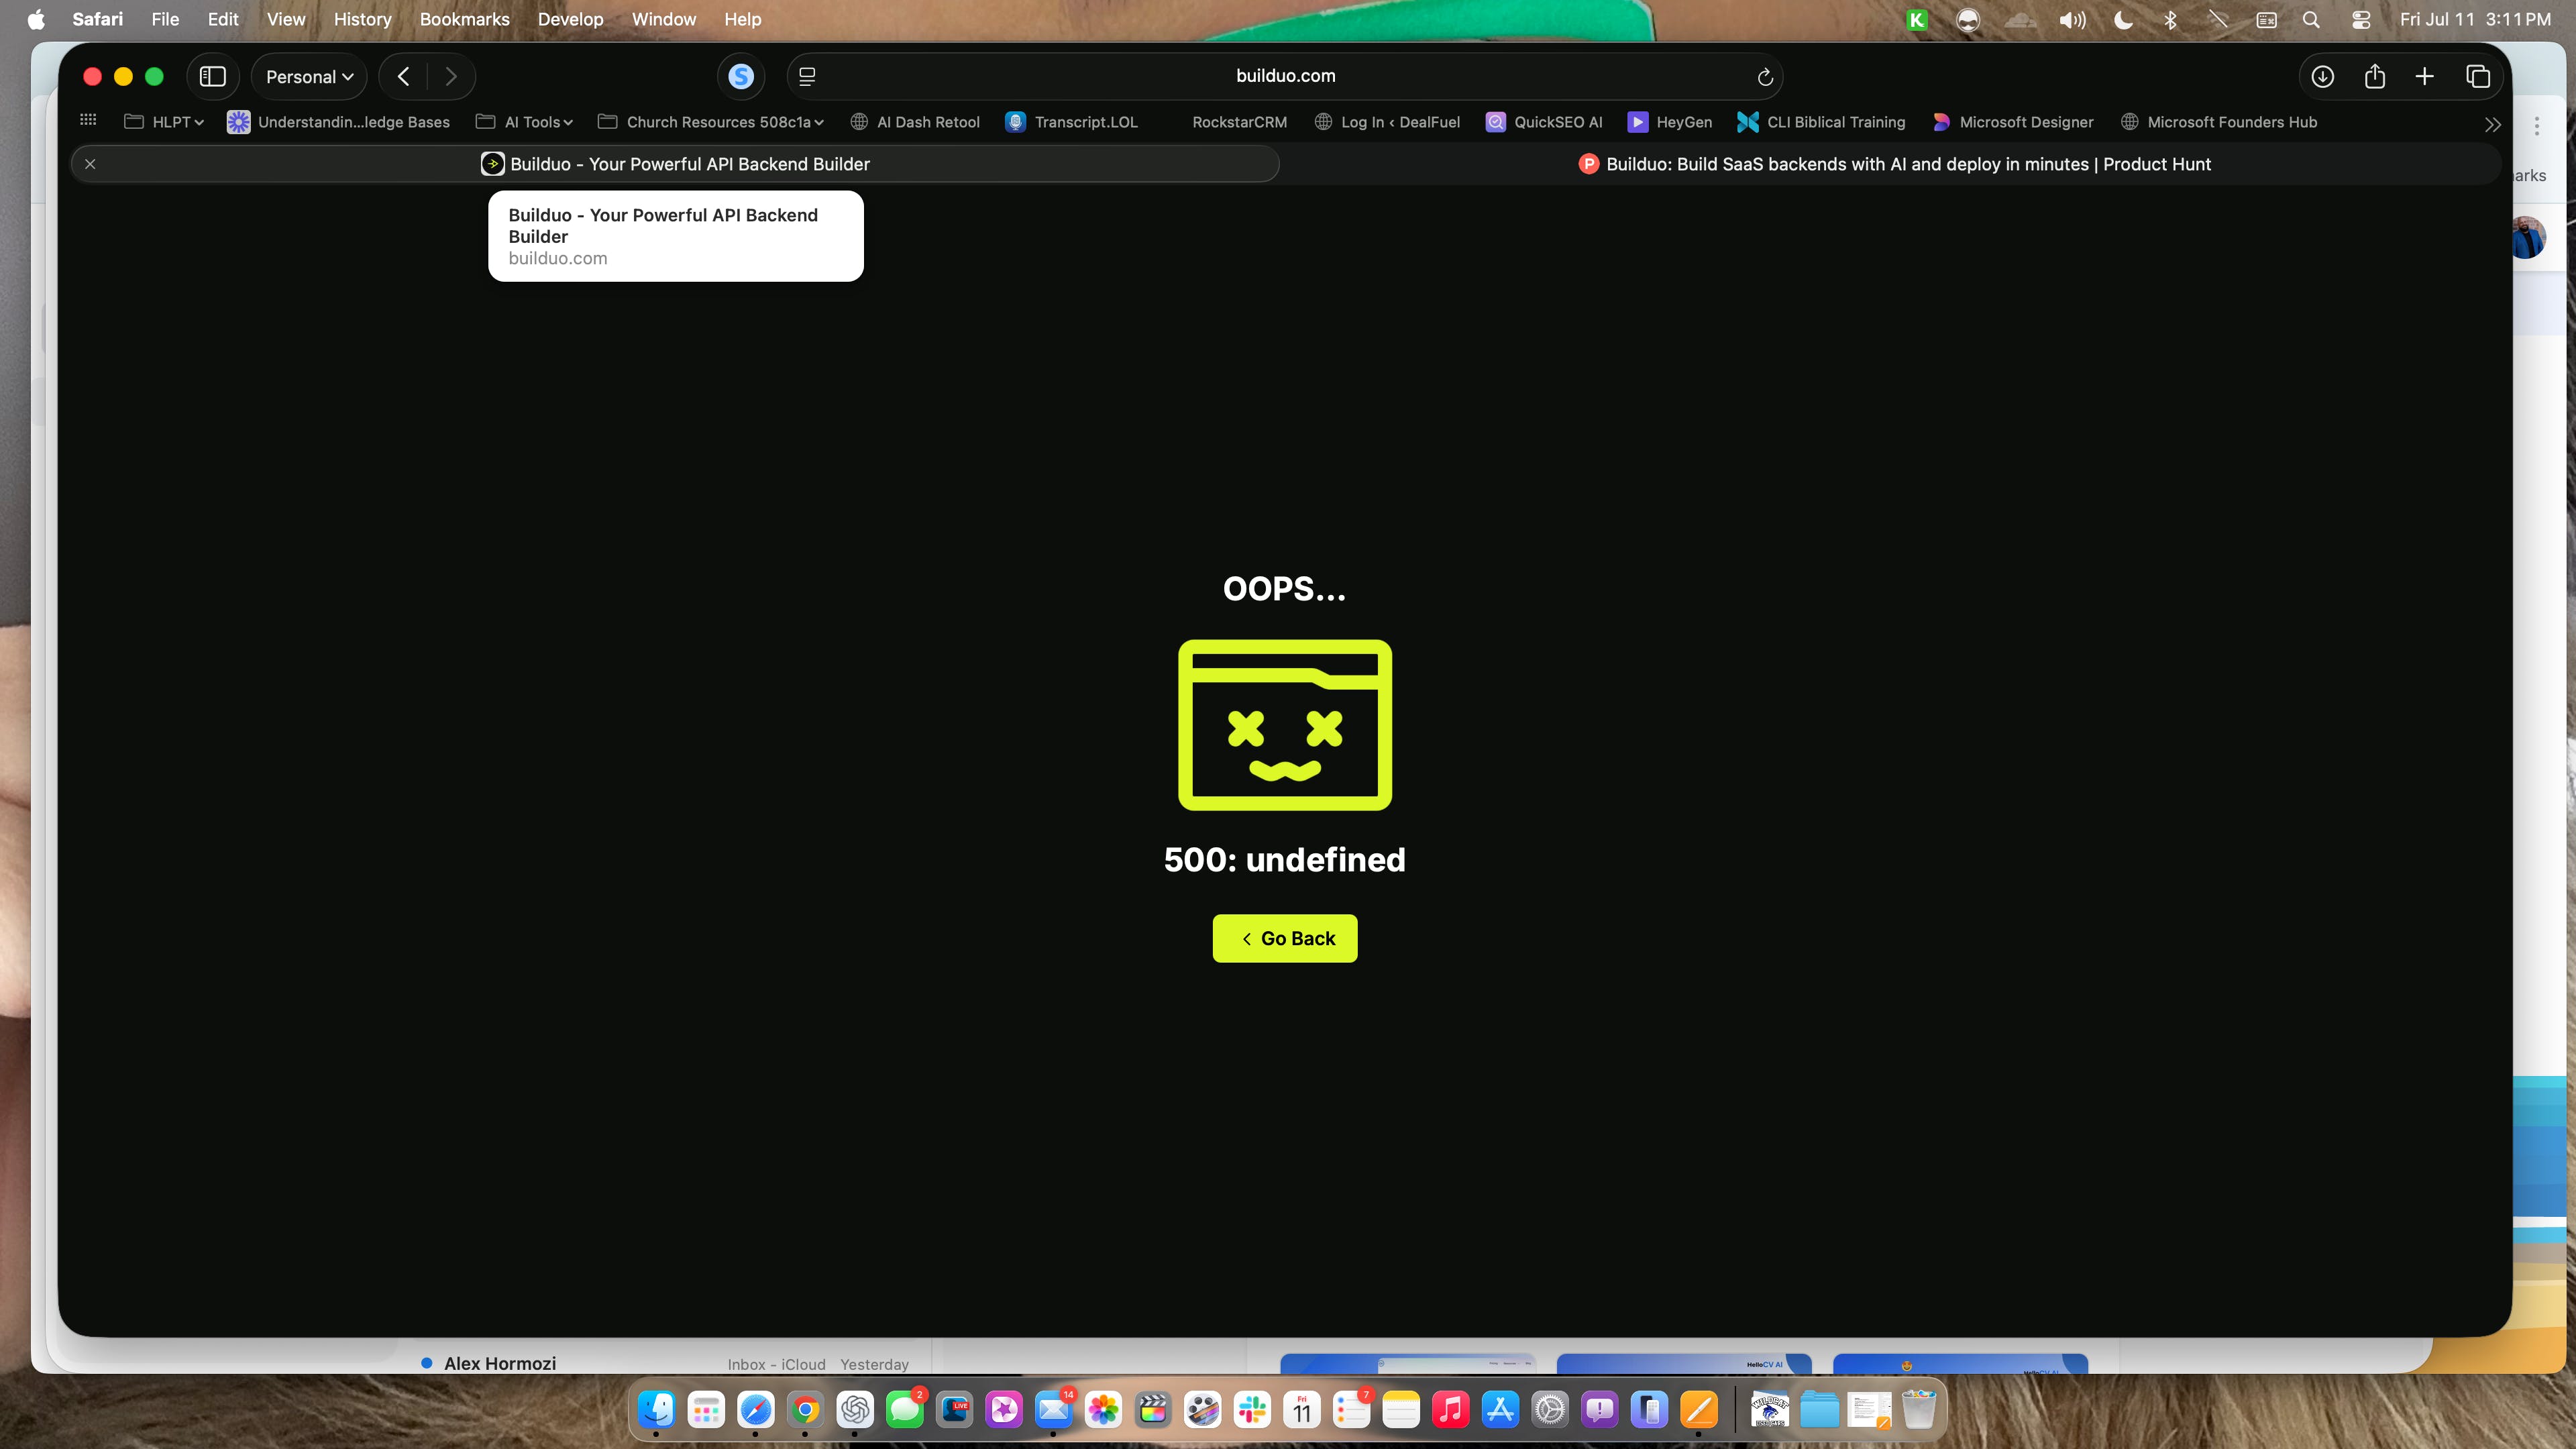Open the HeyGen bookmark link

pos(1670,122)
